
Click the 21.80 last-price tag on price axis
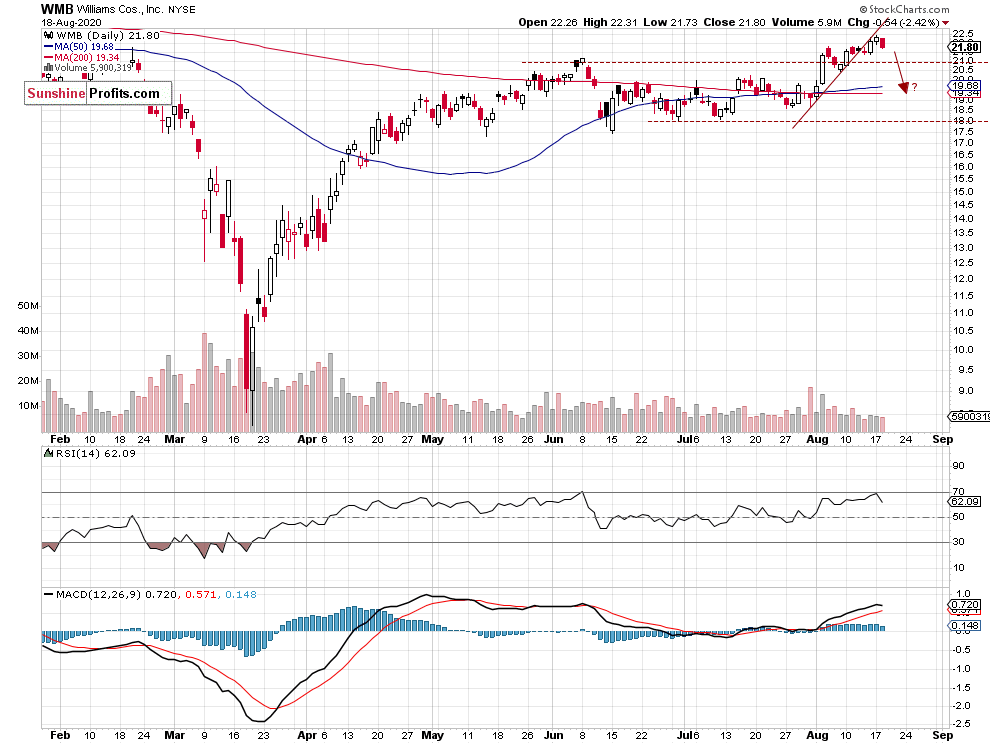coord(965,47)
